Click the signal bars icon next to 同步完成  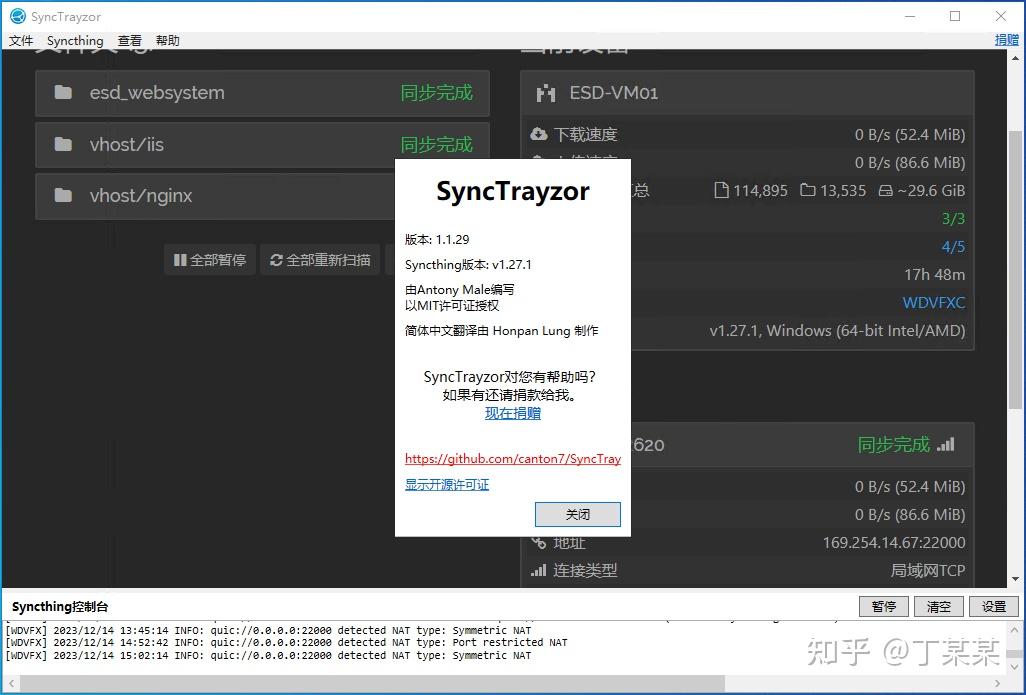944,445
